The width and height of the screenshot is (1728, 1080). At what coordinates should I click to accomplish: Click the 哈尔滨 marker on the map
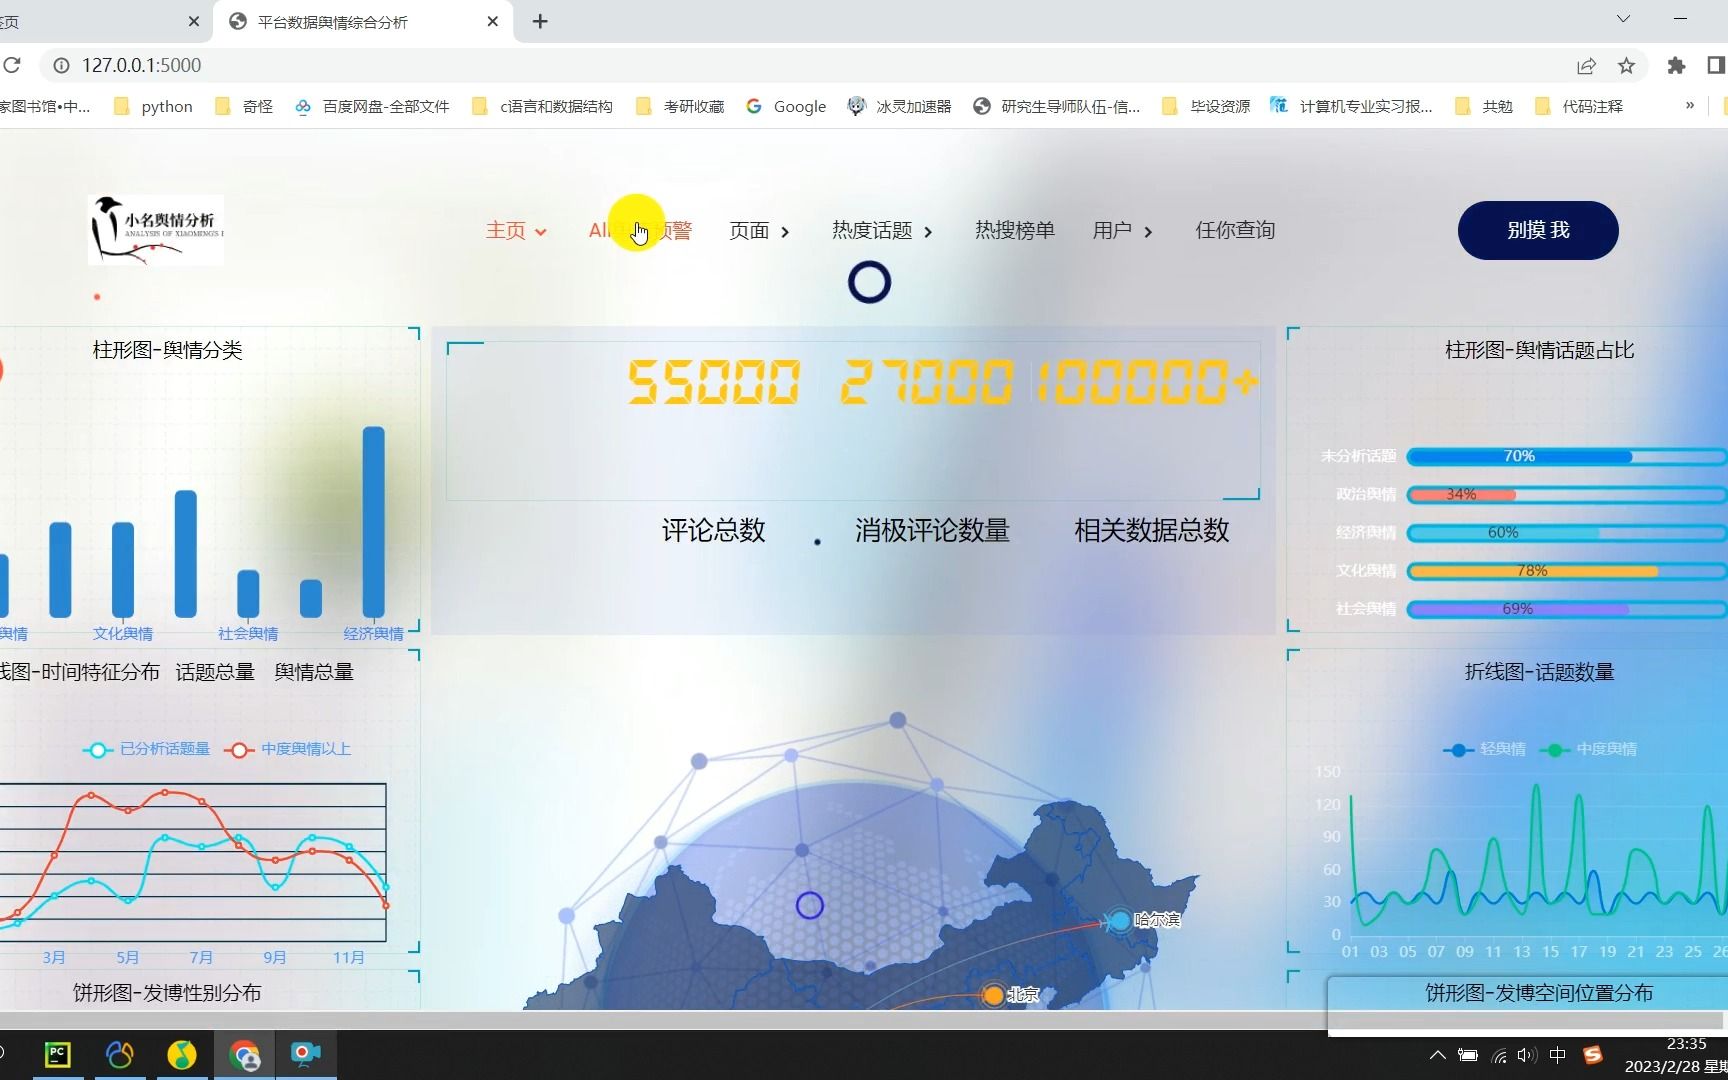(x=1120, y=920)
